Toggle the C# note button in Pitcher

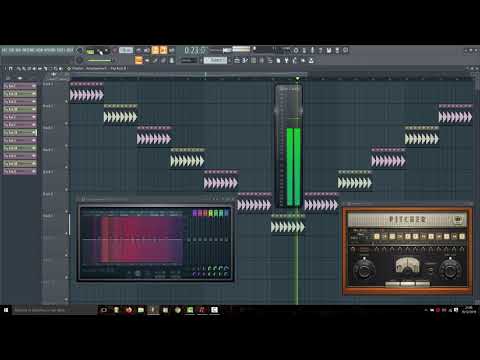(384, 236)
